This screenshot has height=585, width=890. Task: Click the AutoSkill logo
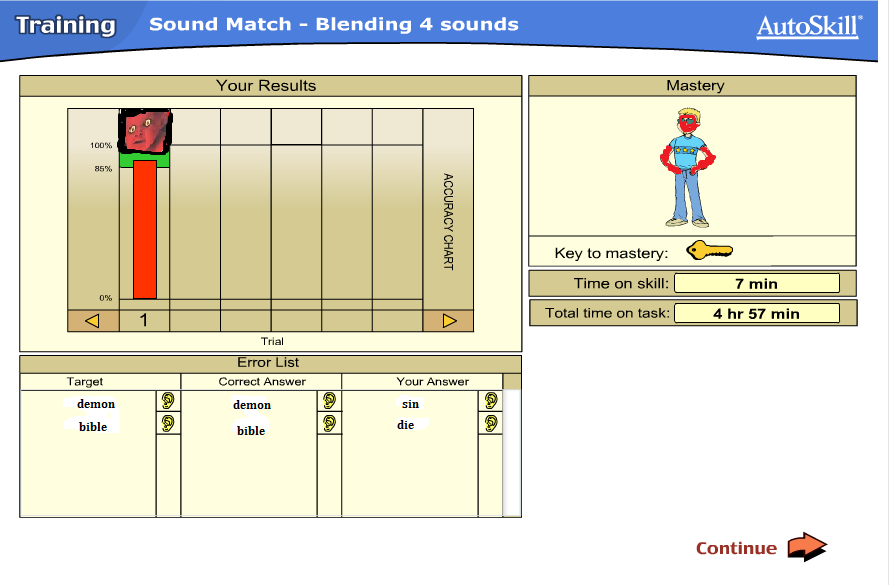point(809,27)
